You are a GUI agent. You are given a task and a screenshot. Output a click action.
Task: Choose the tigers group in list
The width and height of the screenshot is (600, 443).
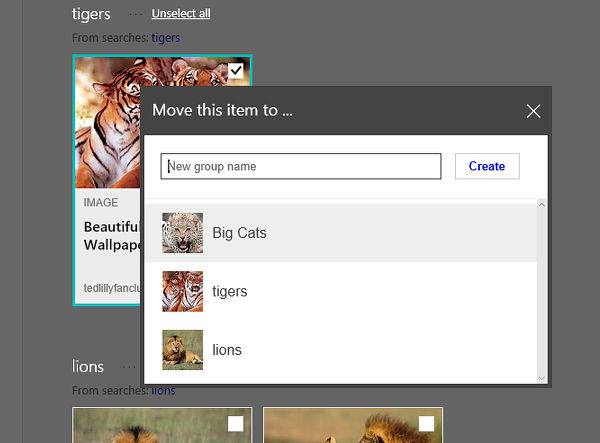click(341, 292)
